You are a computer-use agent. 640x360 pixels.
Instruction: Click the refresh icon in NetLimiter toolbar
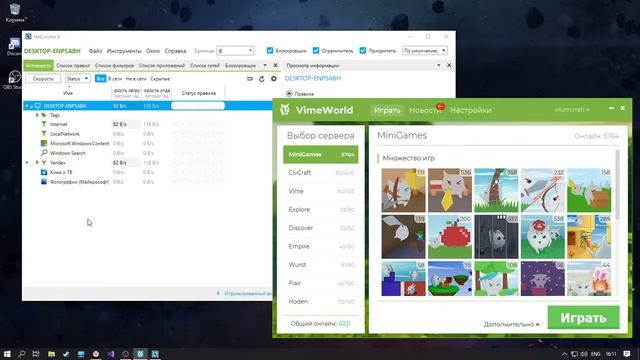coord(262,79)
